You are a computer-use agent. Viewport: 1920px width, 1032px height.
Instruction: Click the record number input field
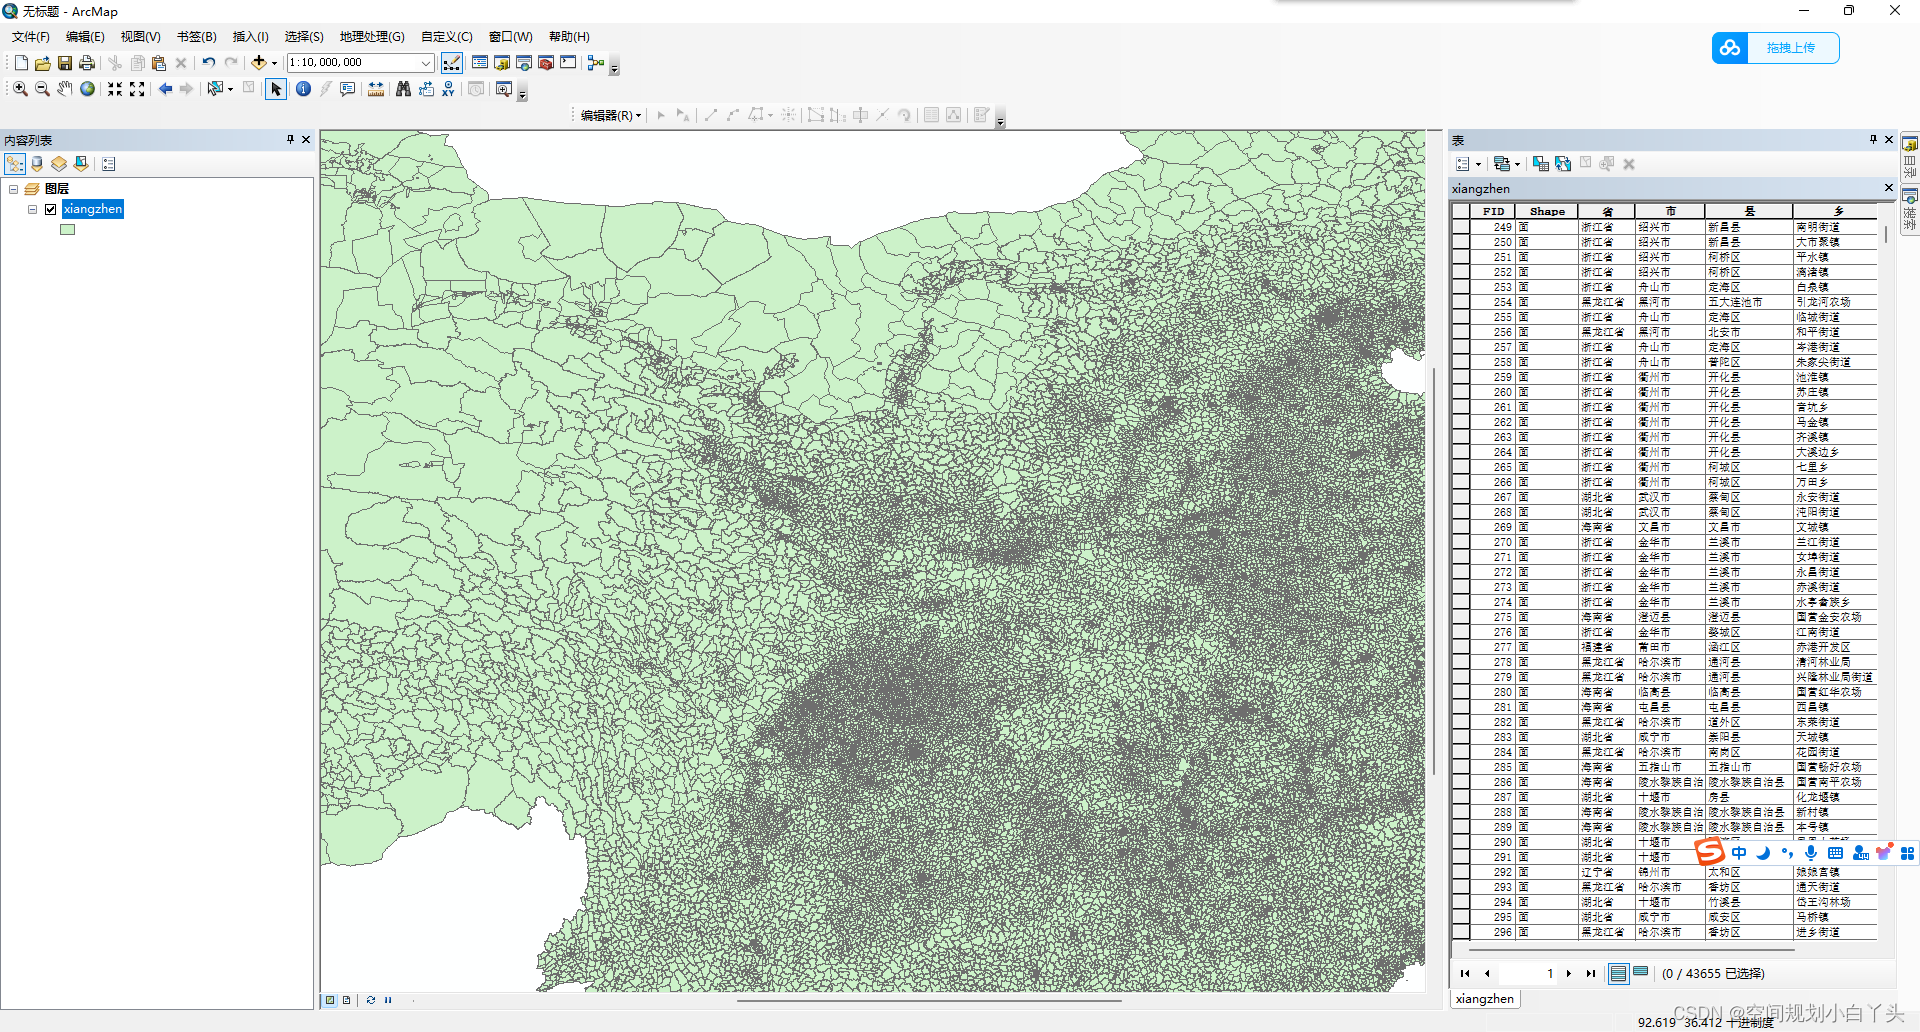(x=1527, y=974)
